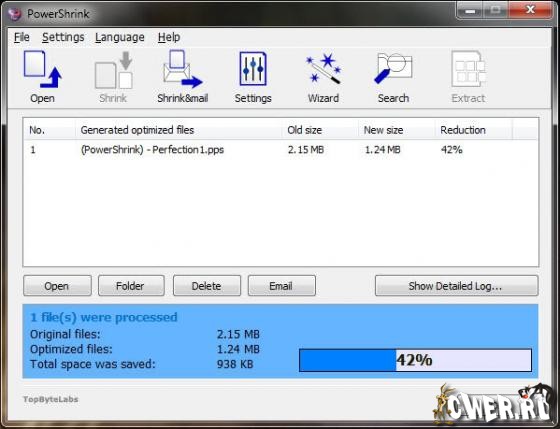Select the Perfection1.pps file row
560x429 pixels.
pos(281,150)
